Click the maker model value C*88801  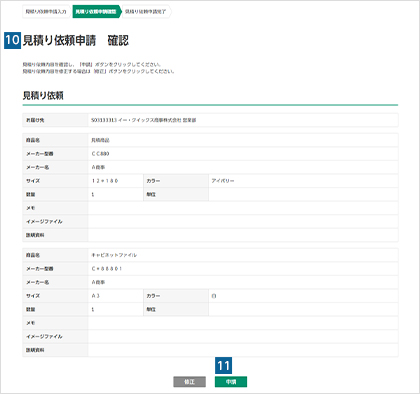pos(107,269)
